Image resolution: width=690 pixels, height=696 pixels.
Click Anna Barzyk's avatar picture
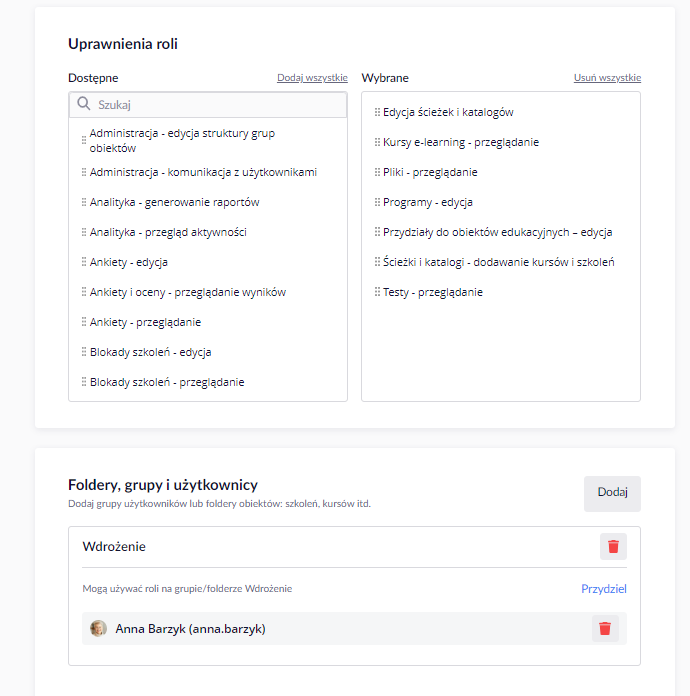98,629
